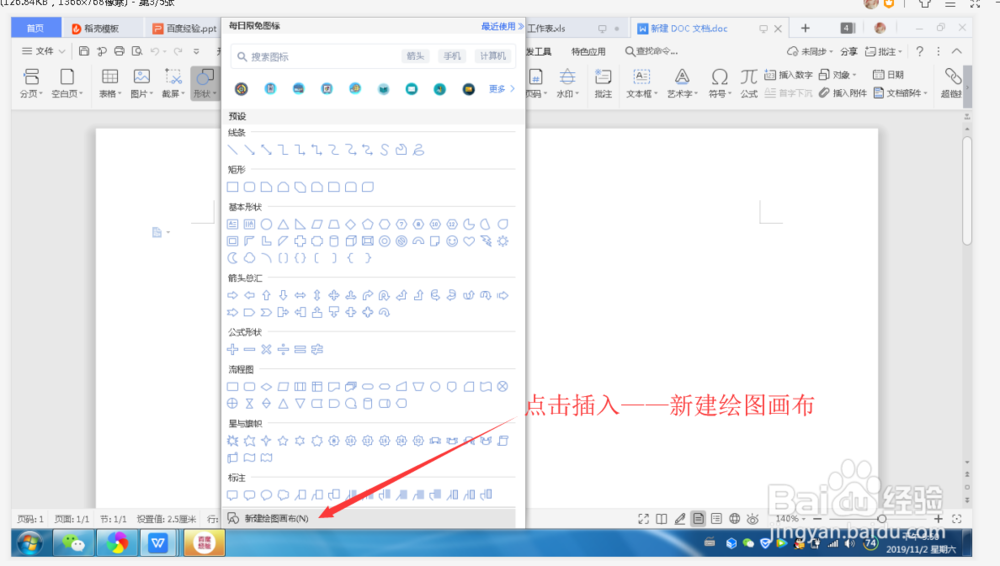Screen dimensions: 1000x566
Task: Click the Print Preview icon
Action: pyautogui.click(x=137, y=51)
